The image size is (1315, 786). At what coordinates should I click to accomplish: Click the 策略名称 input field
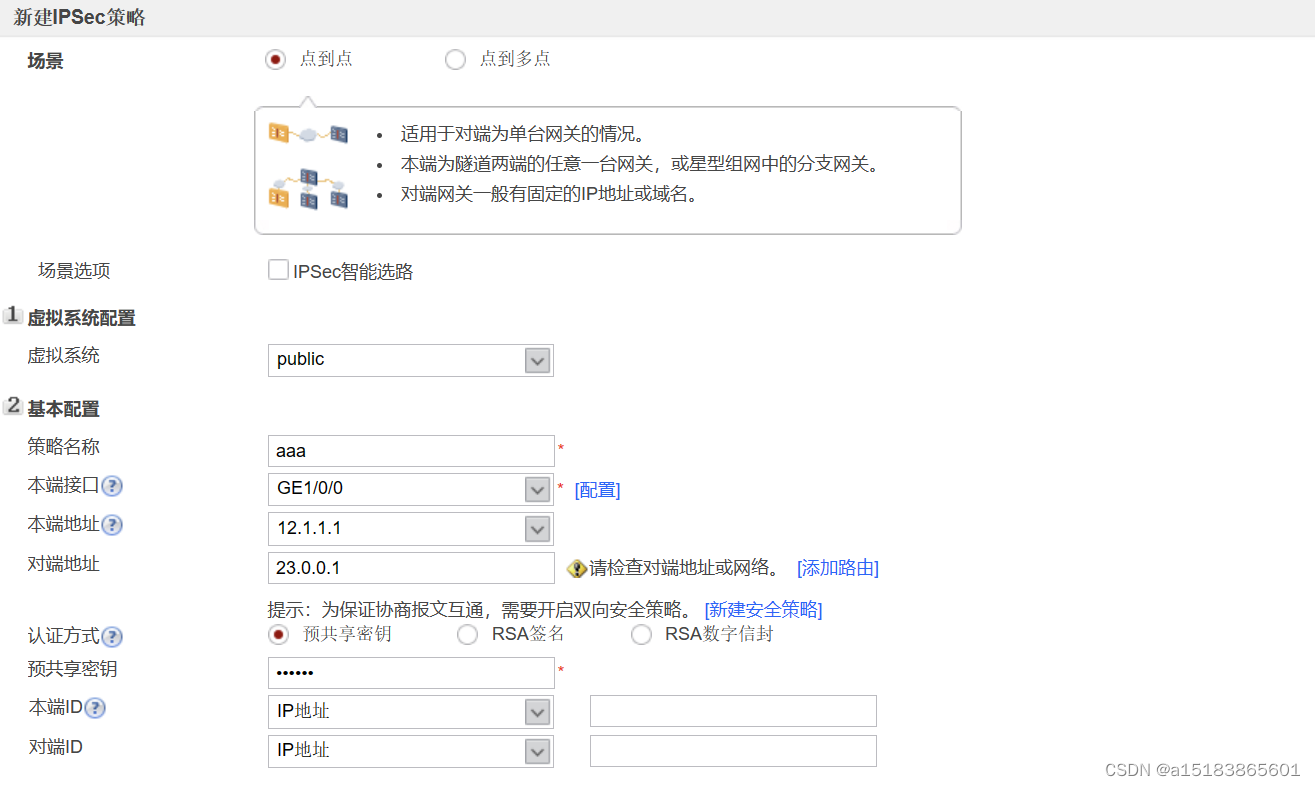point(411,451)
